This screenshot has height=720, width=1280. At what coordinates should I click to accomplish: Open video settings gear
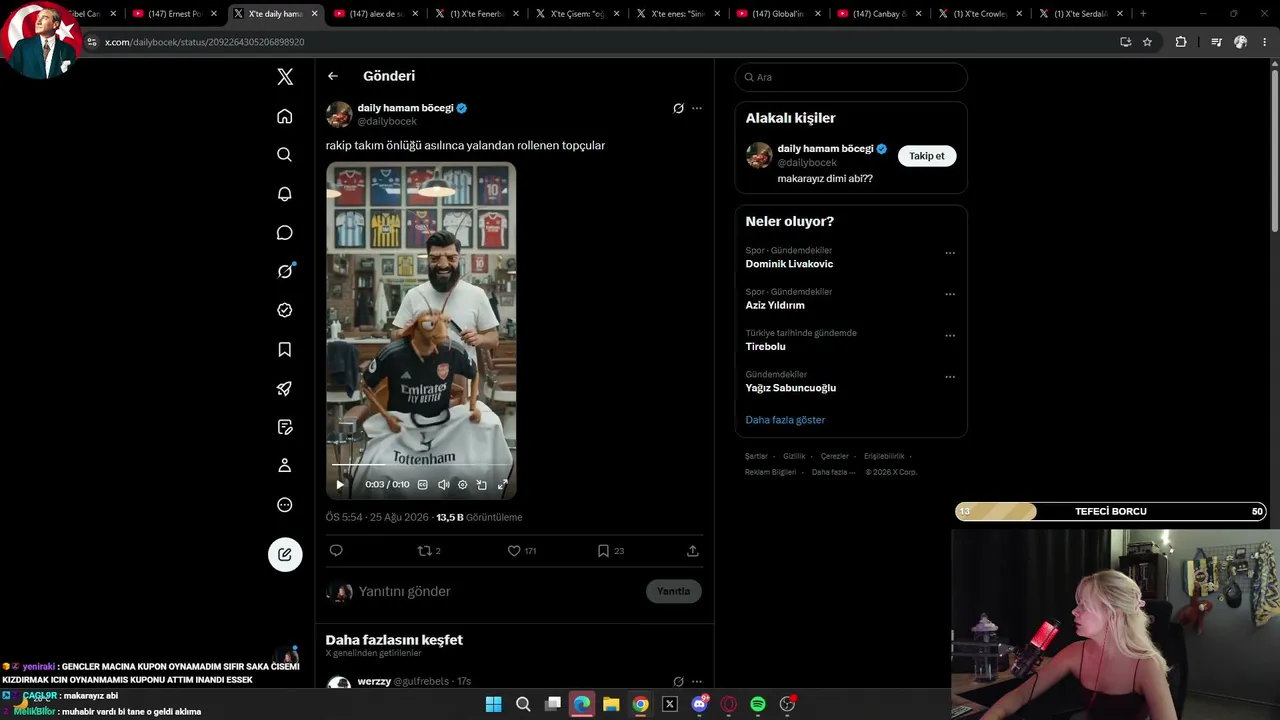462,485
